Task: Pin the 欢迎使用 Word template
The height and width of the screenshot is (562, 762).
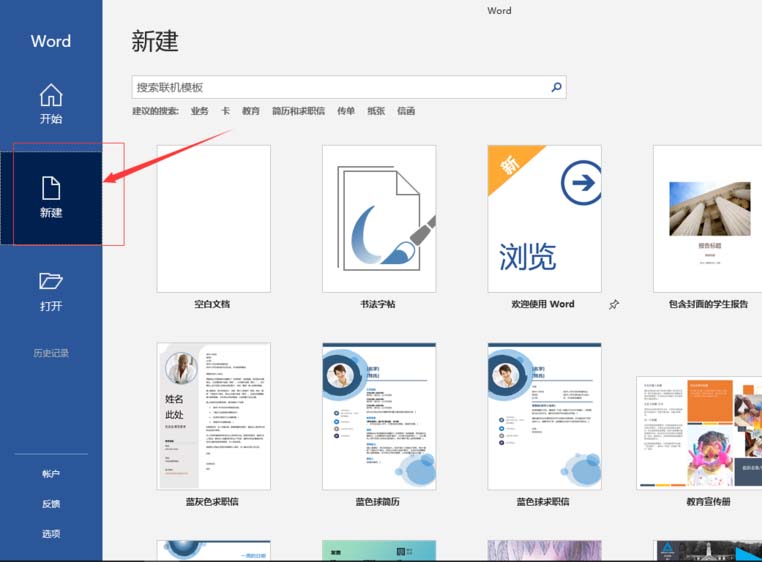Action: pos(614,305)
